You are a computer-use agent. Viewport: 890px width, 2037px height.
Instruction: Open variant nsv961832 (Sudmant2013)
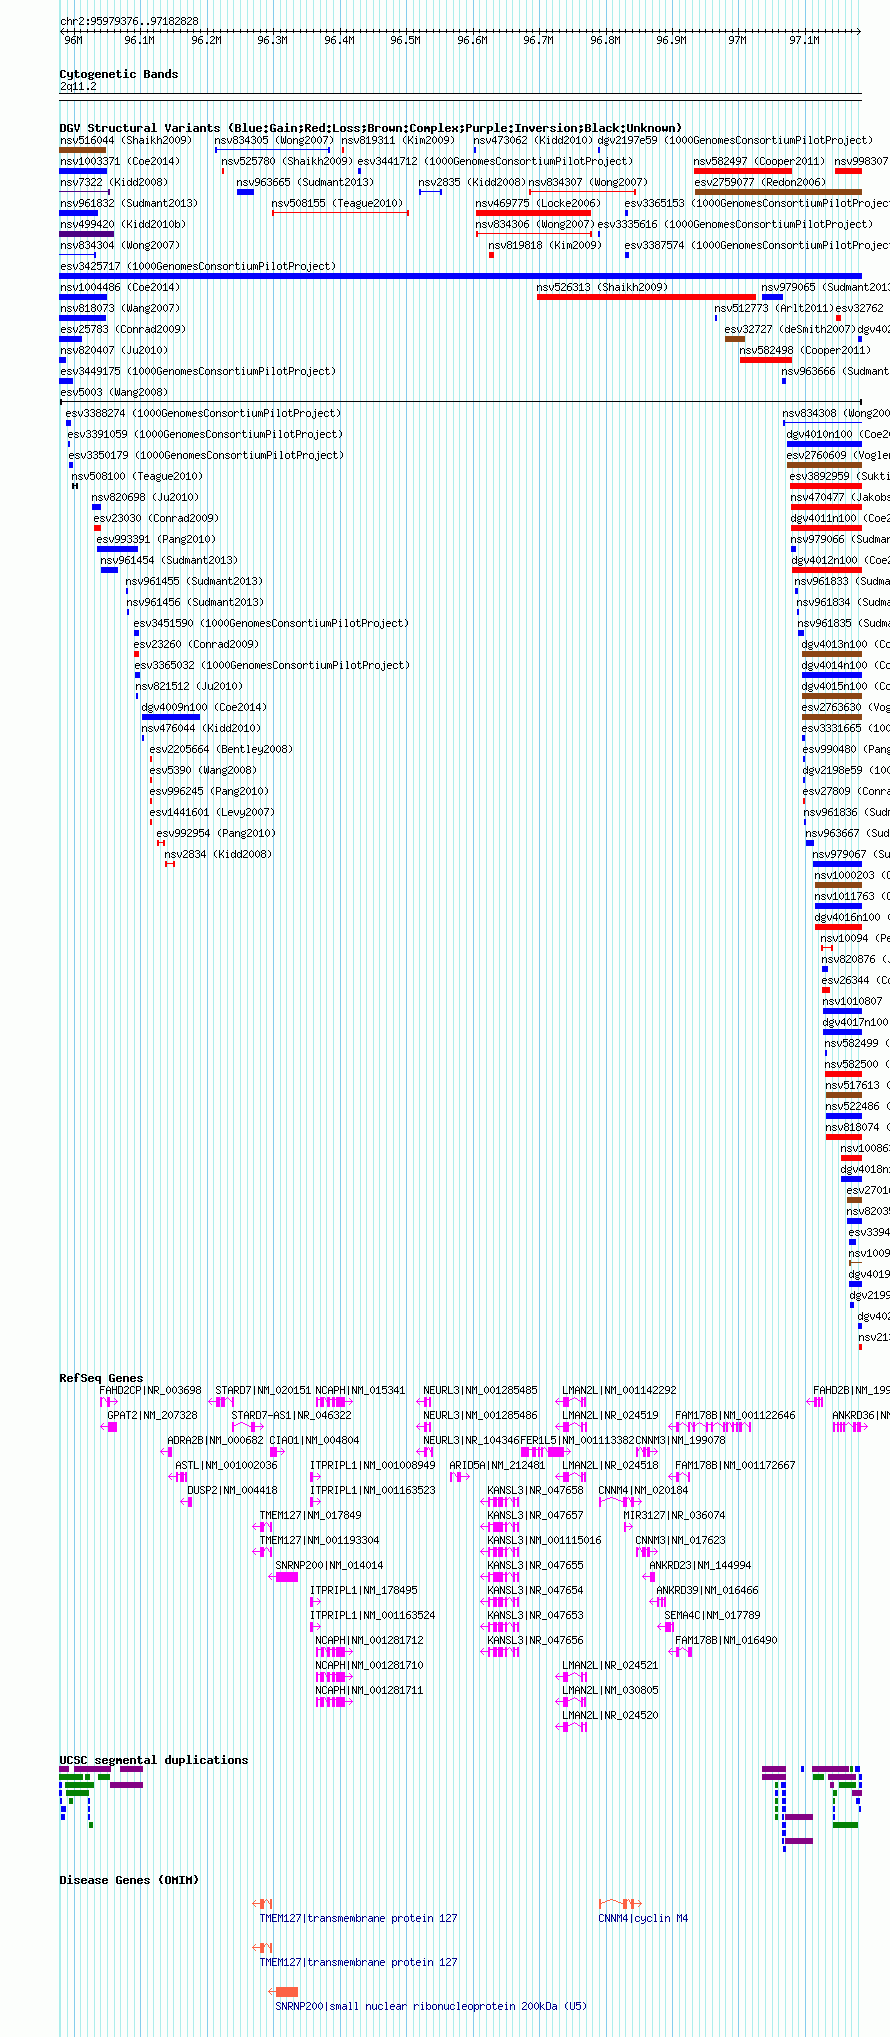(129, 203)
